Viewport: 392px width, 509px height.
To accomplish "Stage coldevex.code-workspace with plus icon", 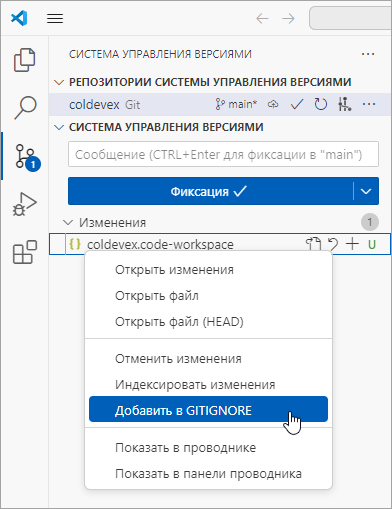I will (352, 244).
